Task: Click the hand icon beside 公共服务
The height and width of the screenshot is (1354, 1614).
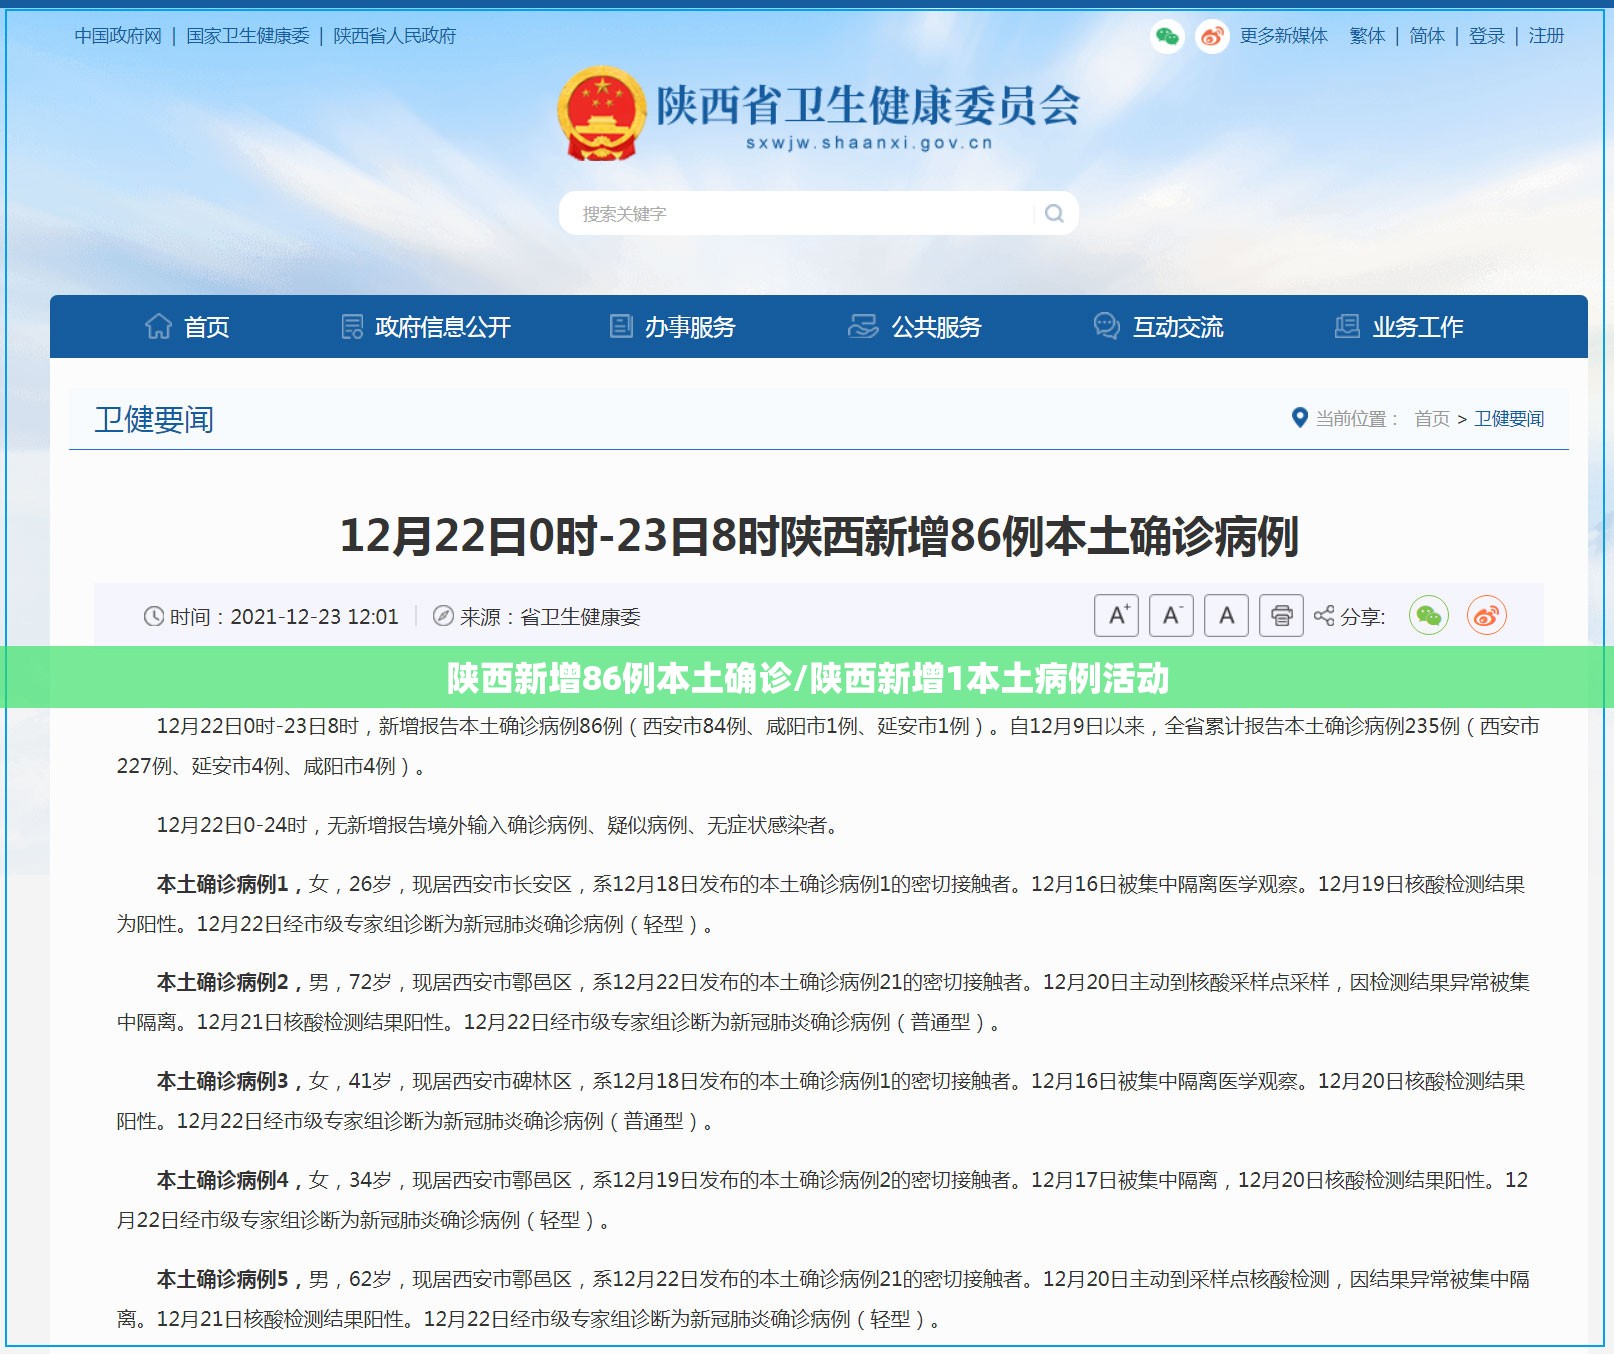Action: tap(862, 326)
